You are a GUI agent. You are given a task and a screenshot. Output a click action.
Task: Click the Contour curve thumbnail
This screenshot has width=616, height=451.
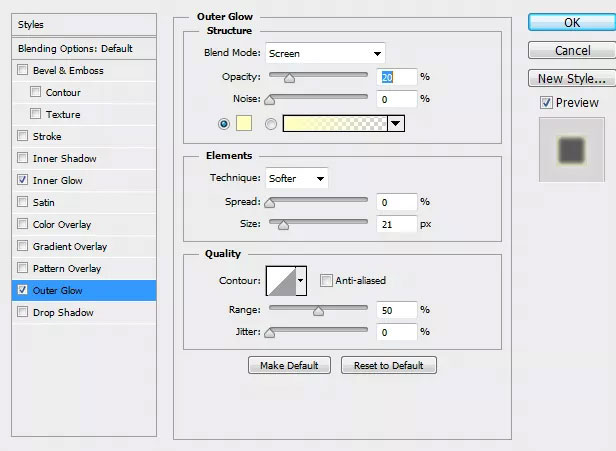[281, 280]
